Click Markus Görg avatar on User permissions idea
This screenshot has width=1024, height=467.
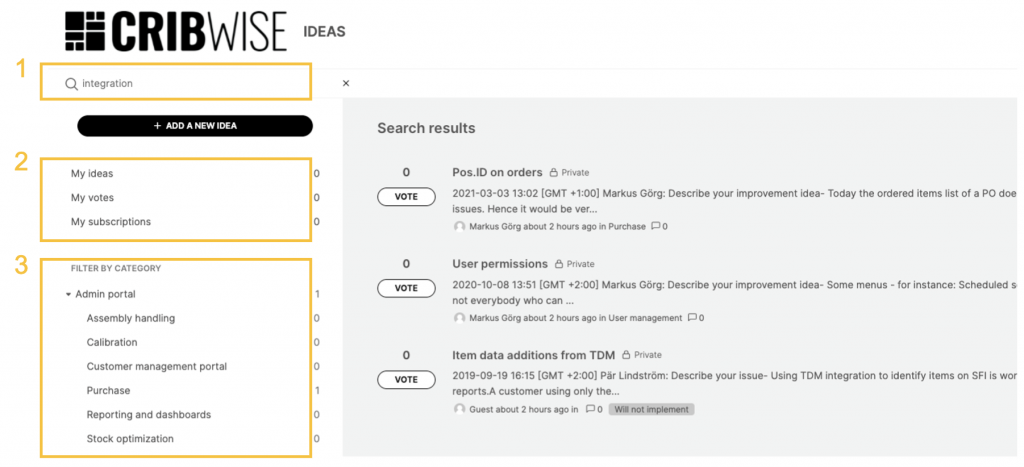460,318
